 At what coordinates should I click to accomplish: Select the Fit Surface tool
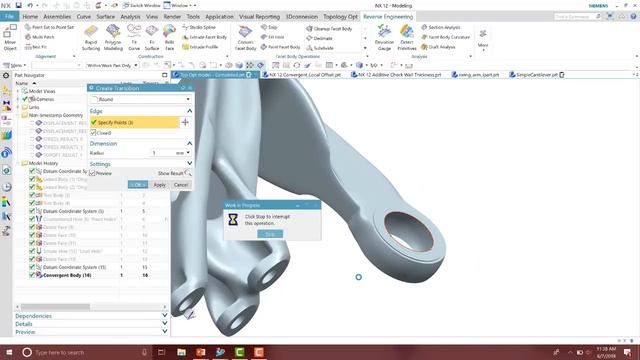point(152,38)
